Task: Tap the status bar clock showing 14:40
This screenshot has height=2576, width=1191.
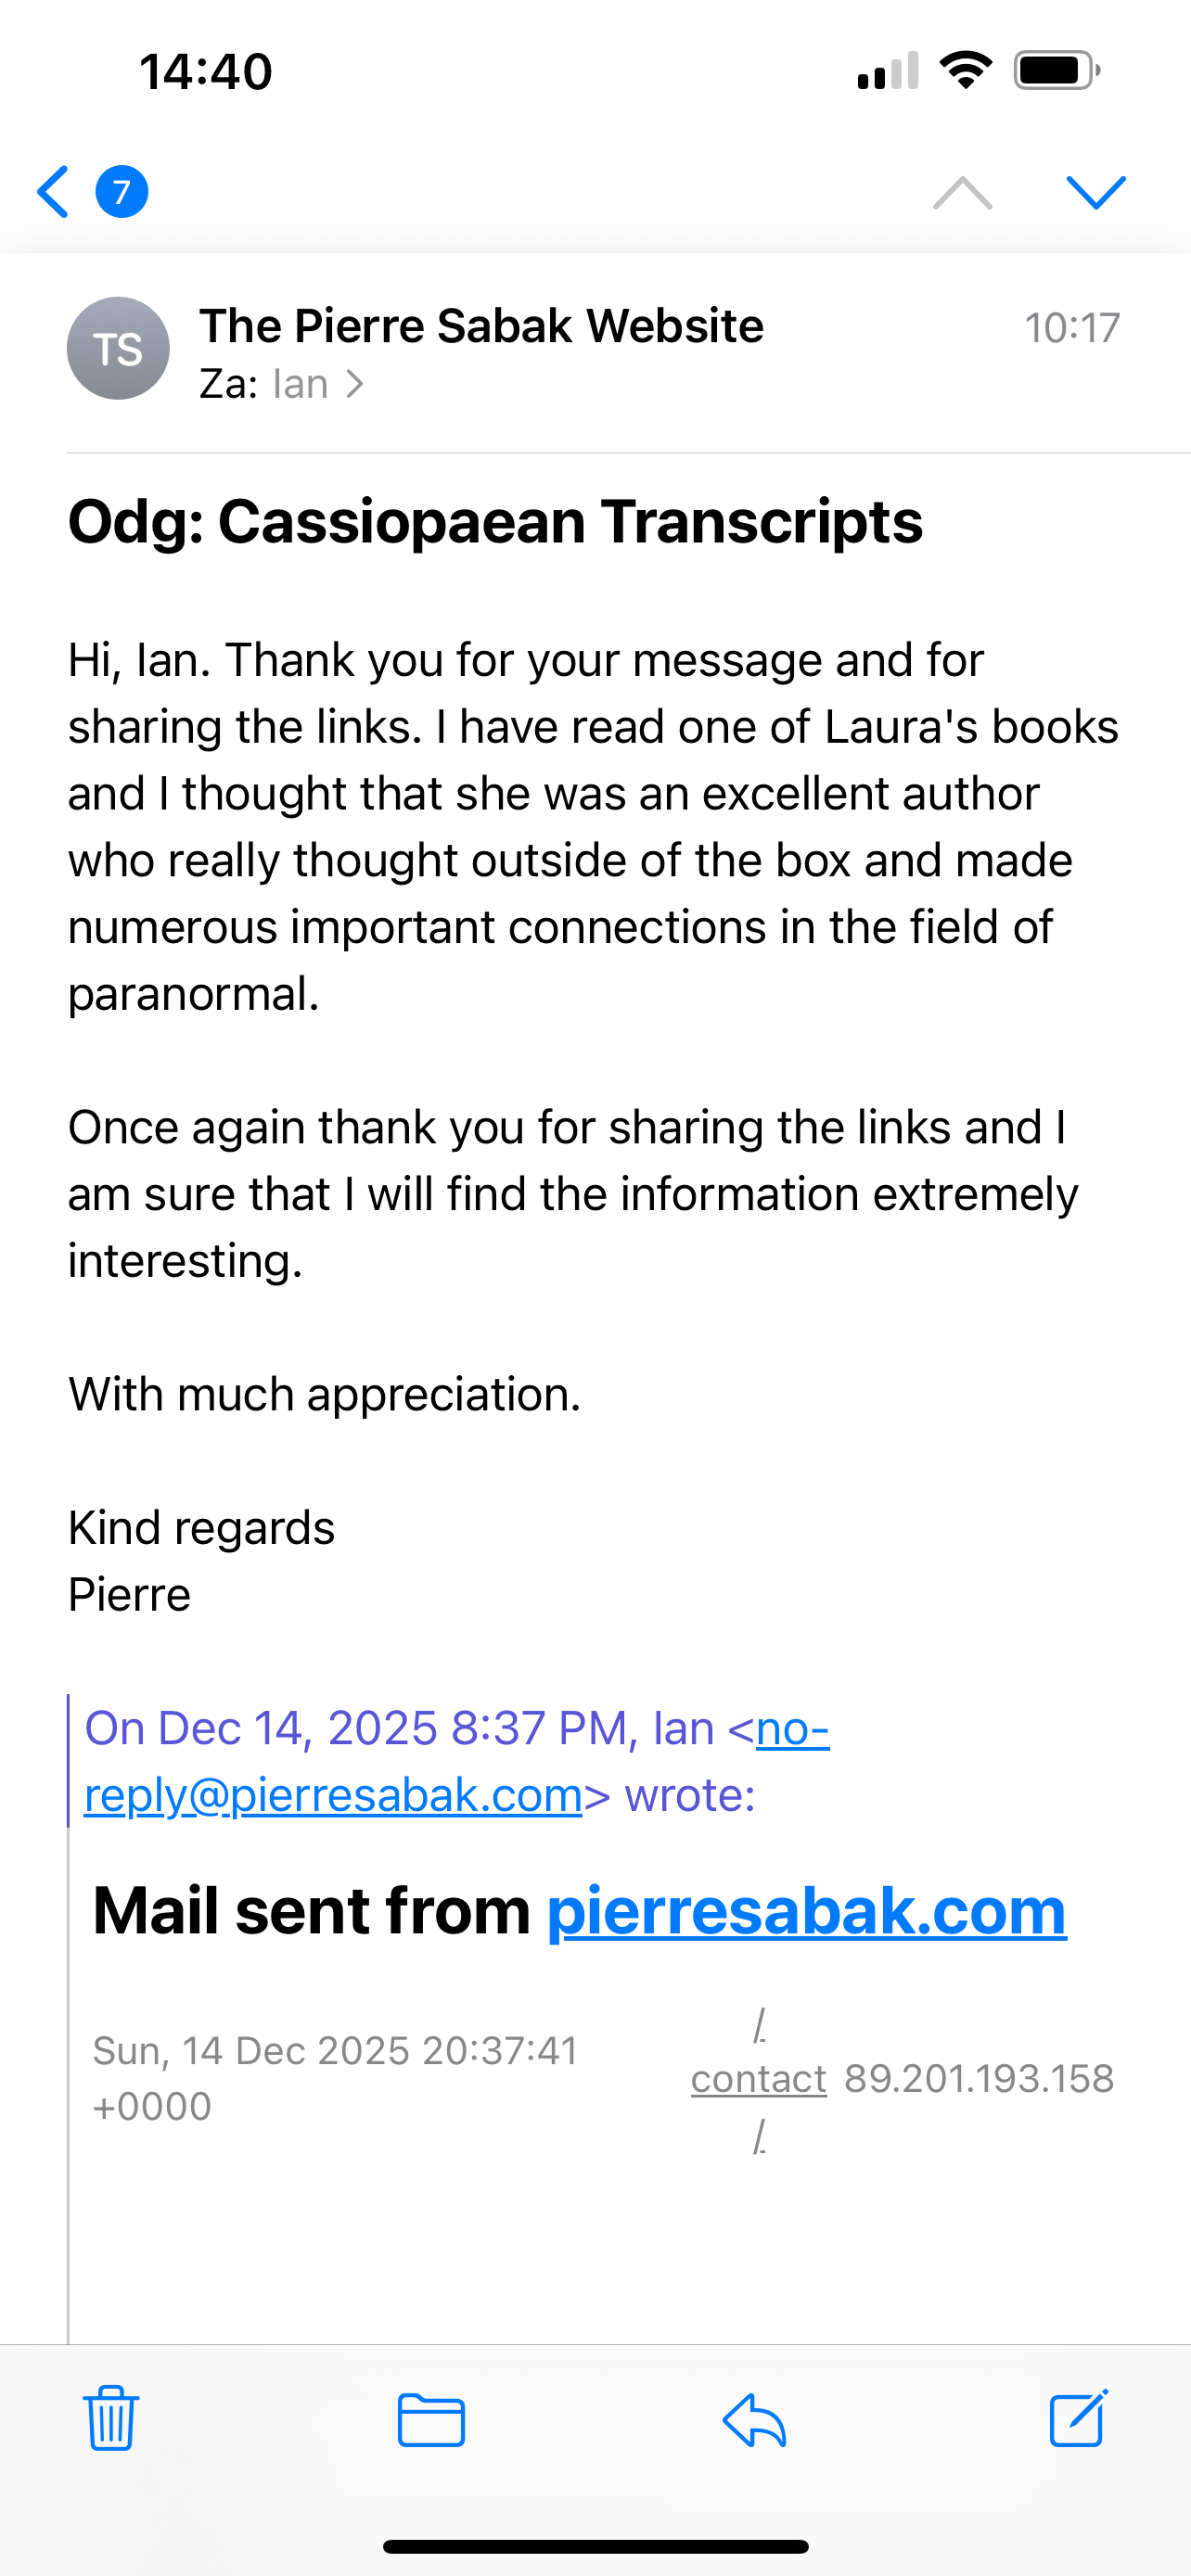Action: (206, 72)
